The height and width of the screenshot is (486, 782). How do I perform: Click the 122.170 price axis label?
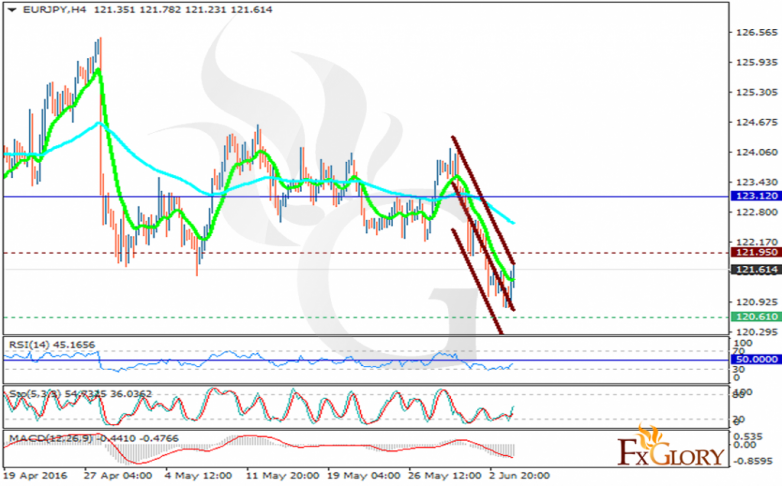tap(757, 242)
